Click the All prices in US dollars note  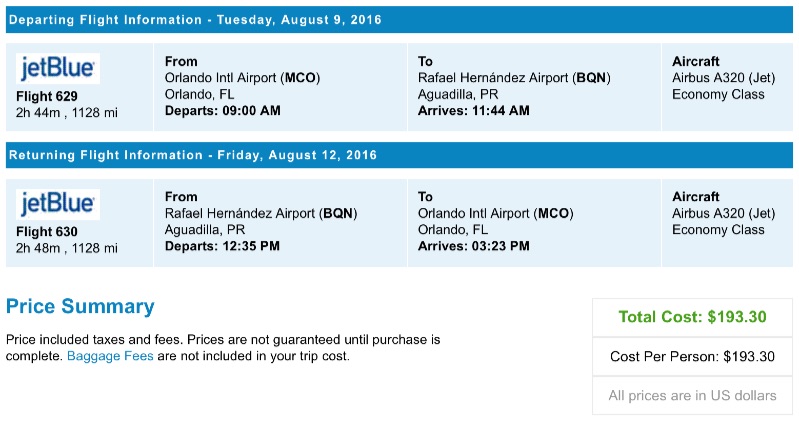(692, 395)
